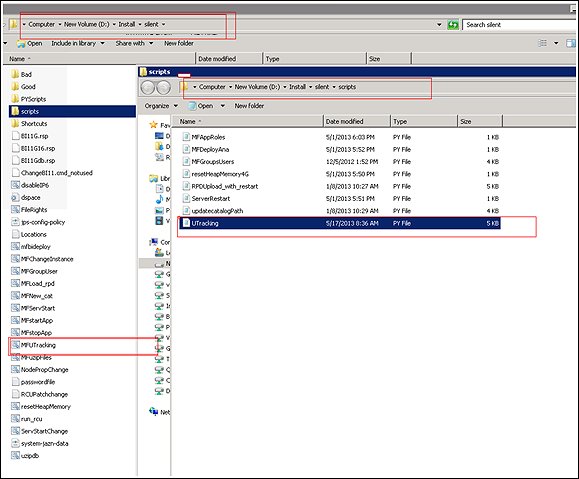The height and width of the screenshot is (479, 579).
Task: Click the green refresh icon beside search
Action: click(x=453, y=25)
